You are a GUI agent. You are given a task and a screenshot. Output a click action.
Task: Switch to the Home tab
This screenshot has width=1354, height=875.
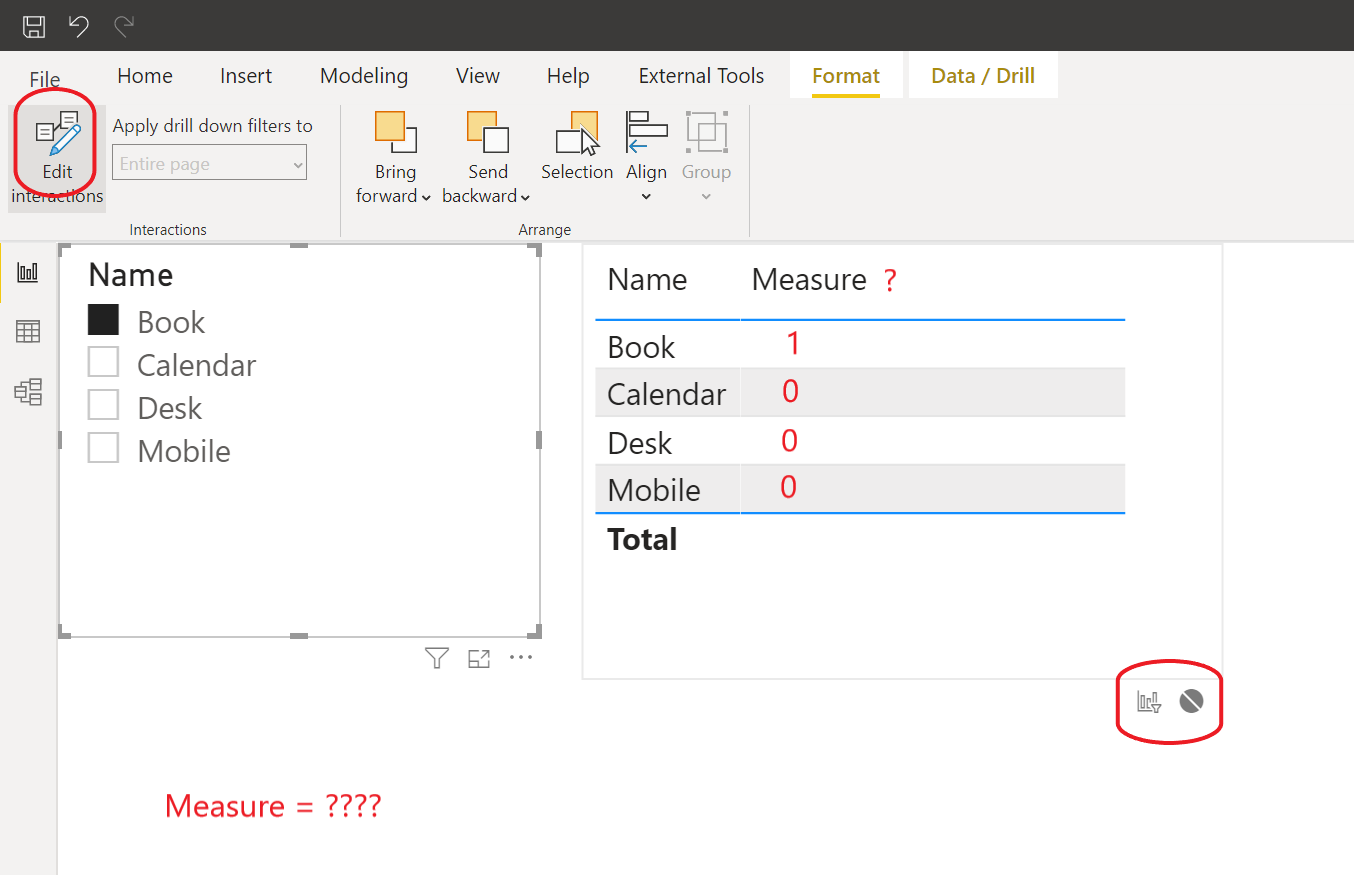[145, 76]
